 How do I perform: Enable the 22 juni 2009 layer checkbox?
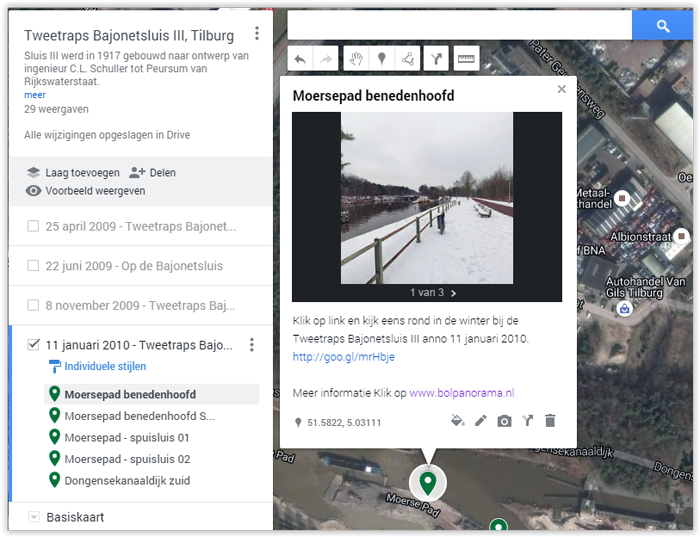click(33, 266)
